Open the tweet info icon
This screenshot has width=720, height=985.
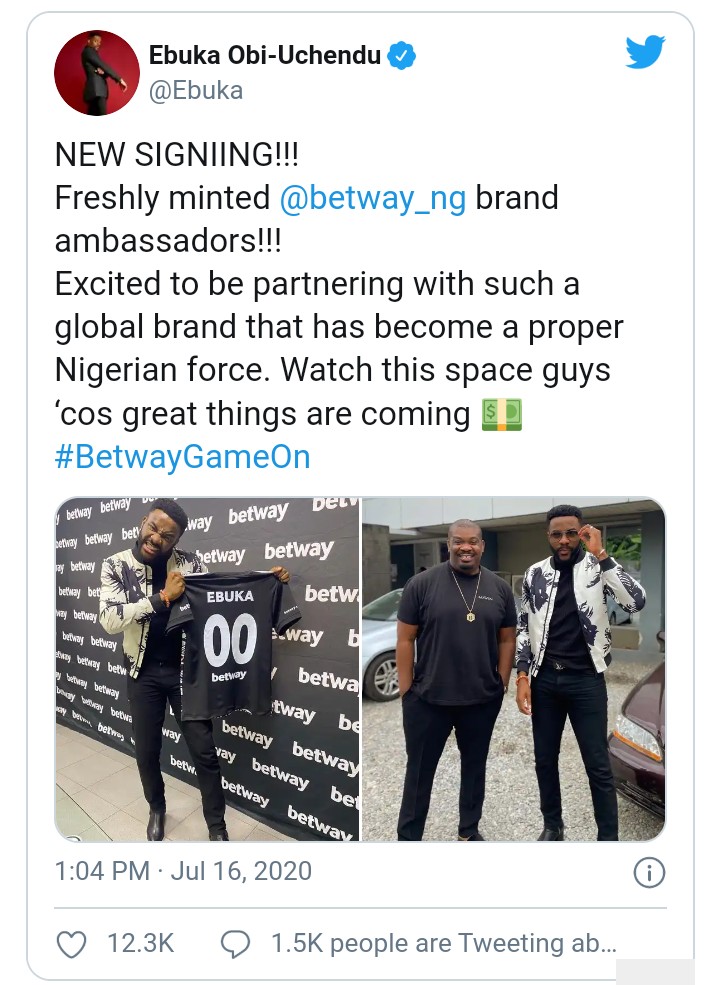pyautogui.click(x=649, y=872)
